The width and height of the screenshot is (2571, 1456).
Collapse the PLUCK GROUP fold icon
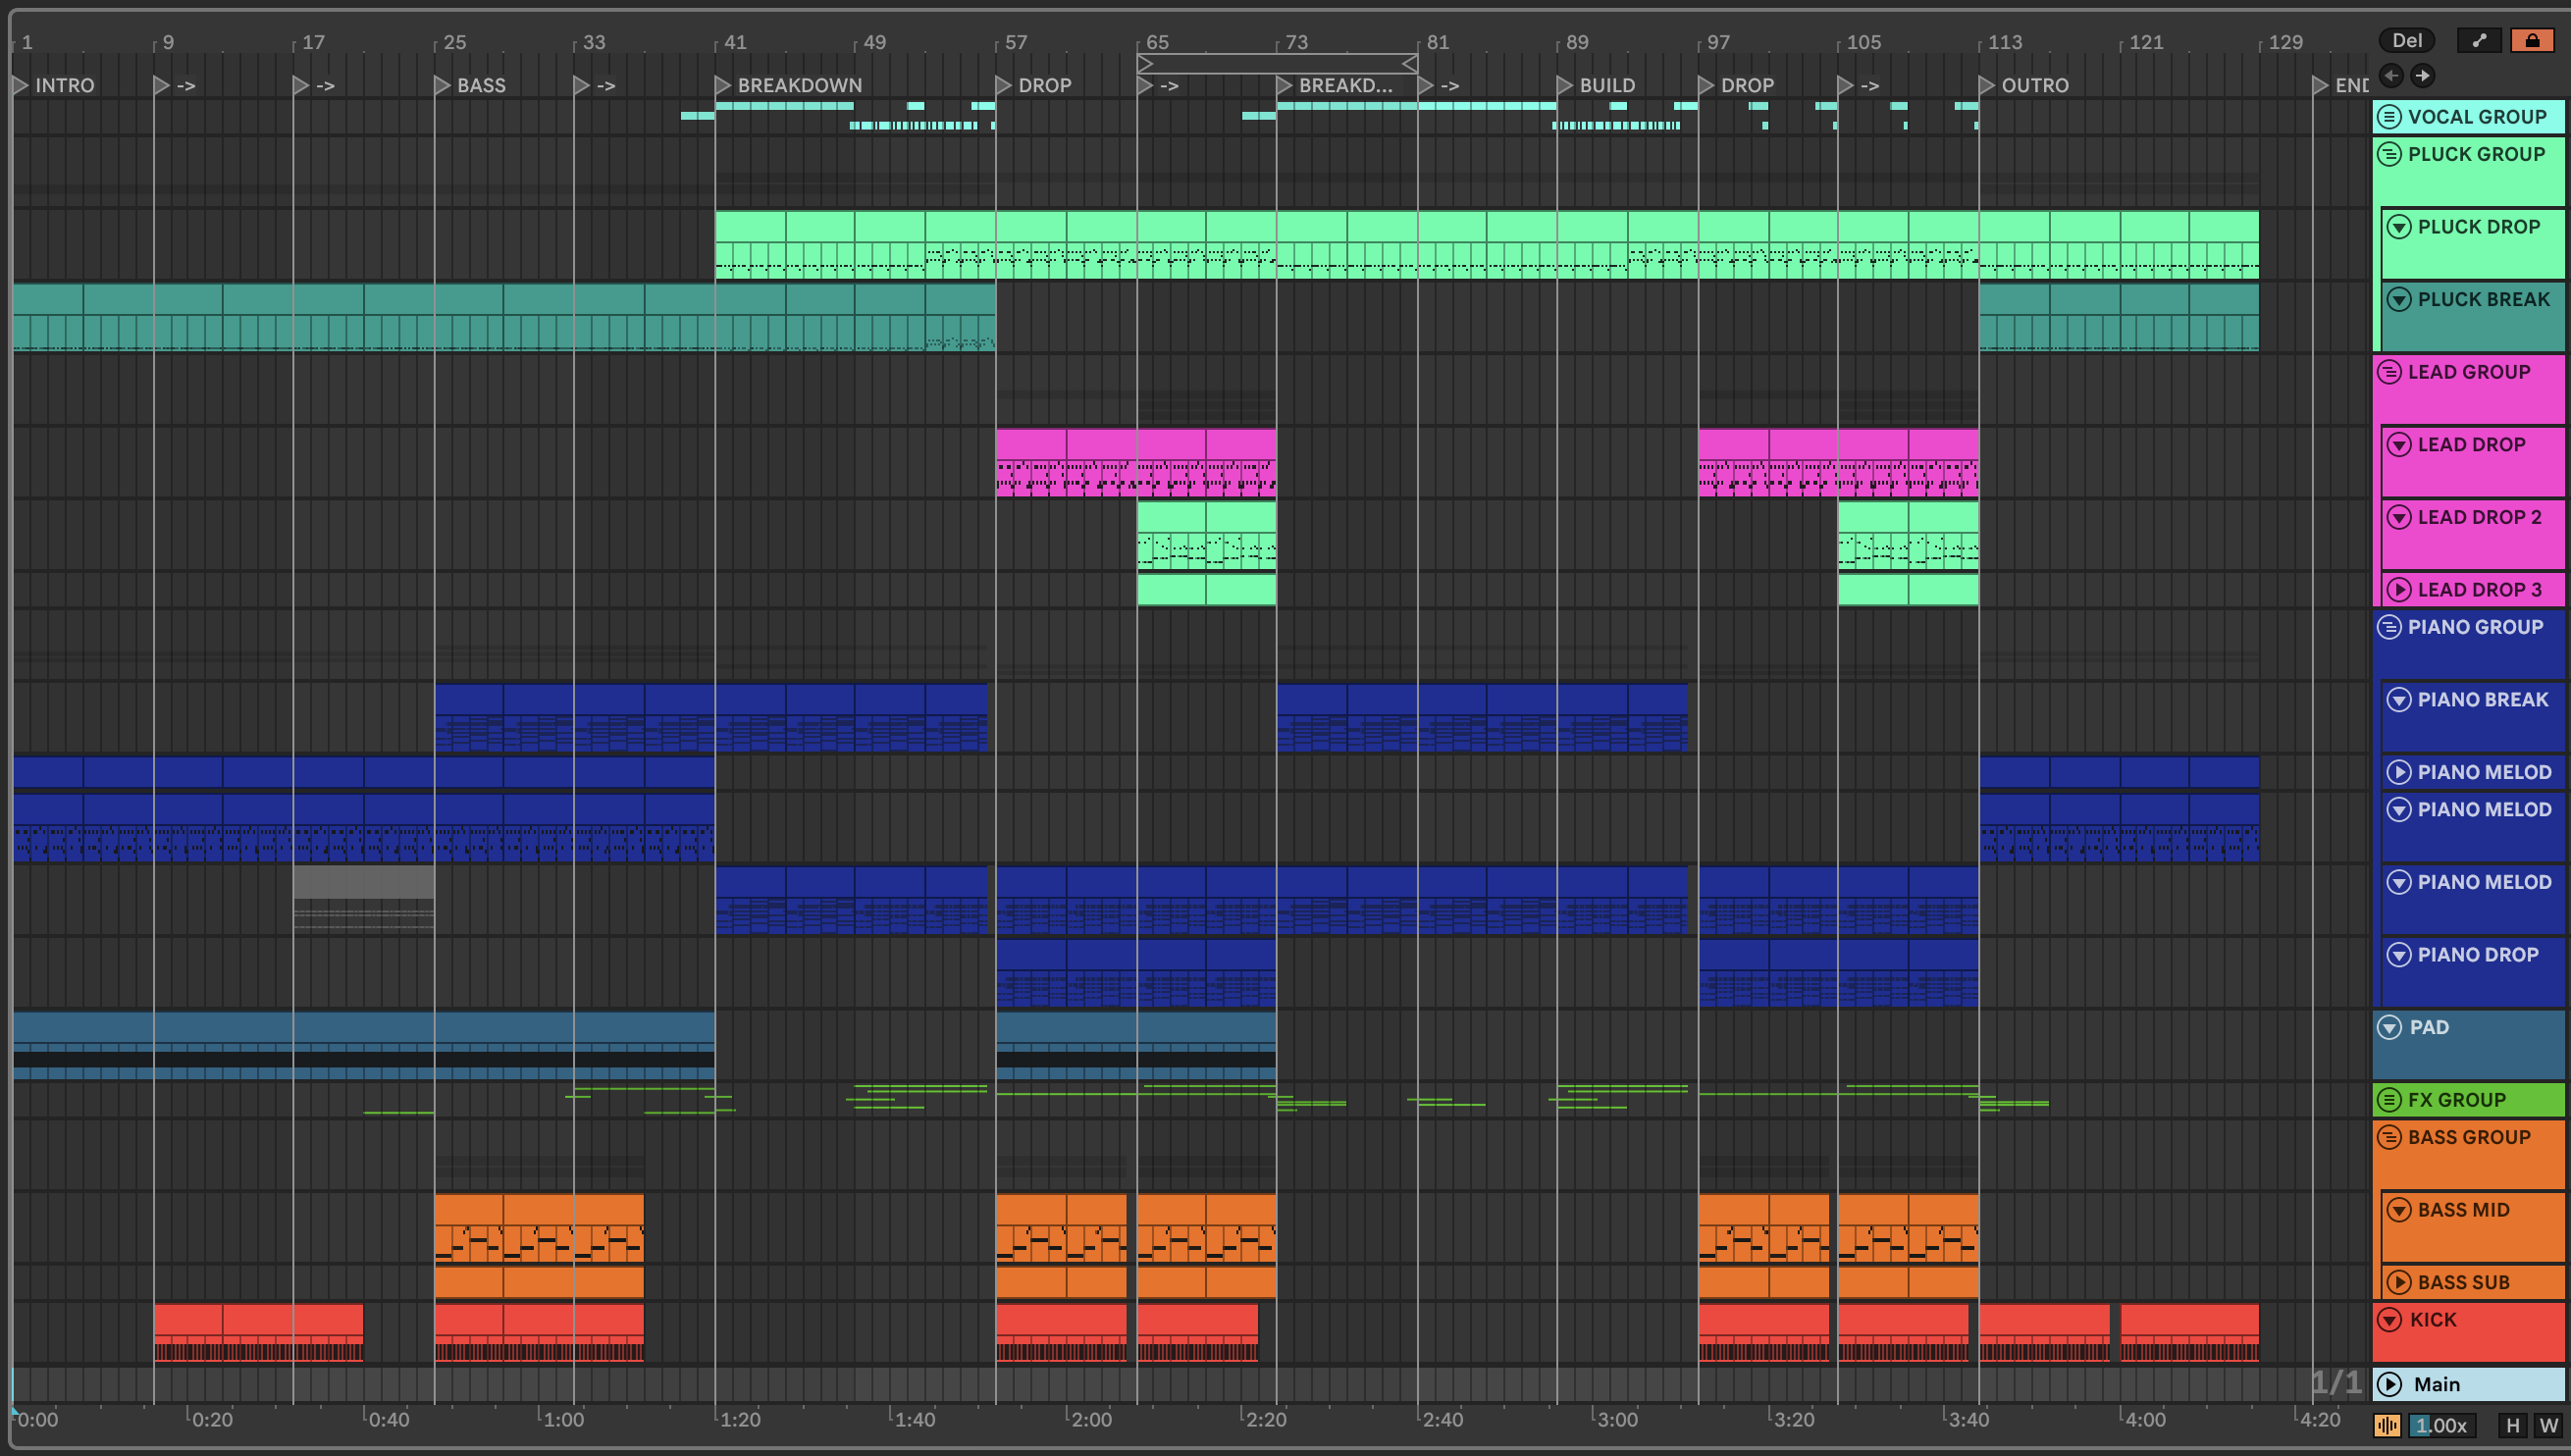[x=2389, y=154]
